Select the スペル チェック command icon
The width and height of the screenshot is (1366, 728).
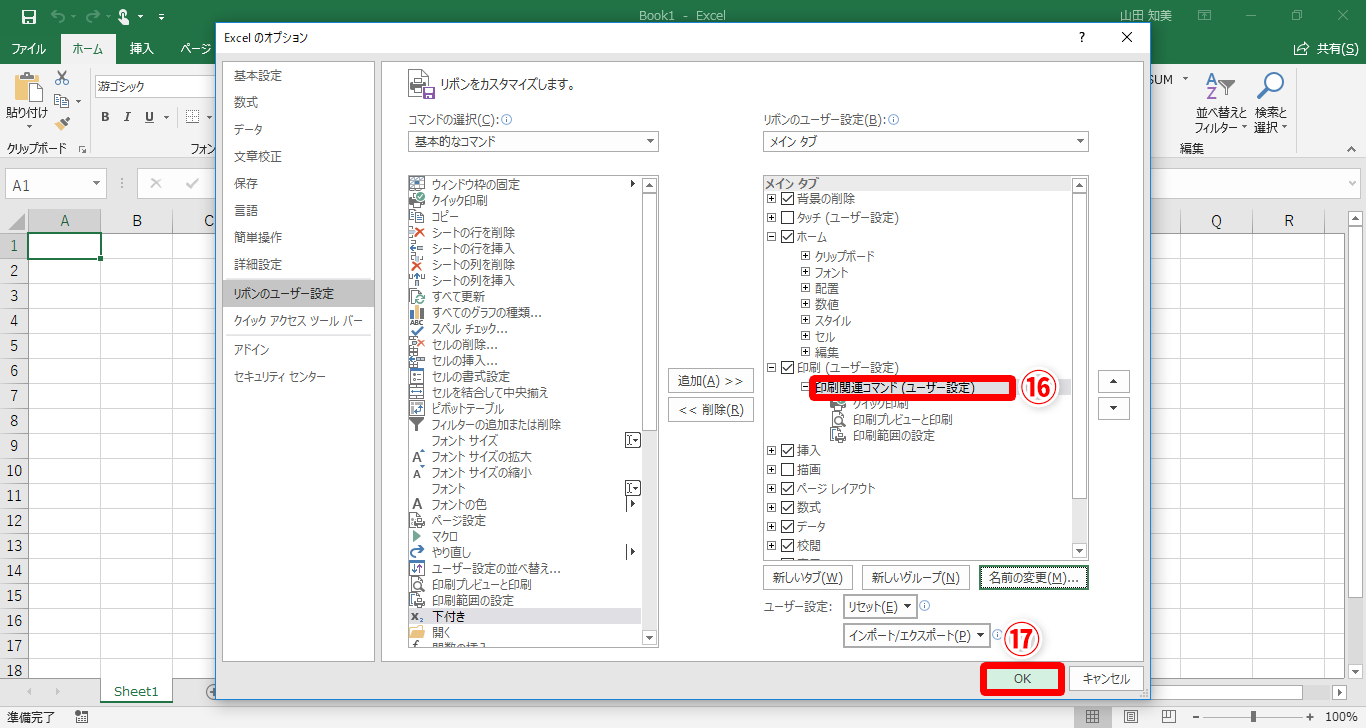pos(417,328)
